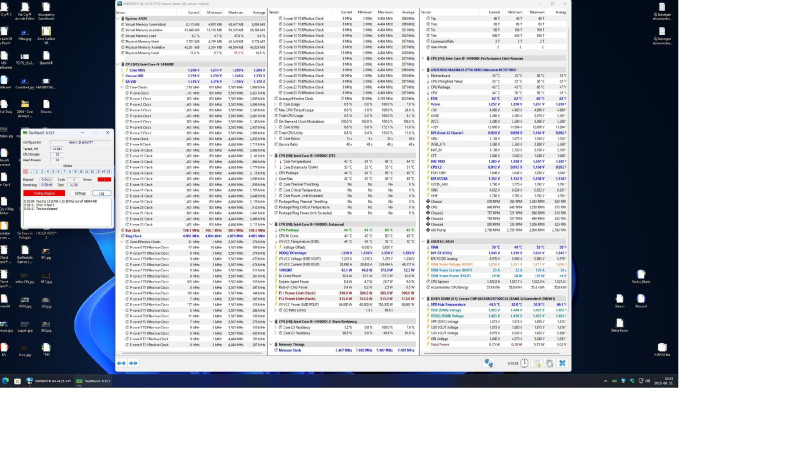
Task: Select the Memory Clock row under Memory Timings
Action: pyautogui.click(x=343, y=350)
